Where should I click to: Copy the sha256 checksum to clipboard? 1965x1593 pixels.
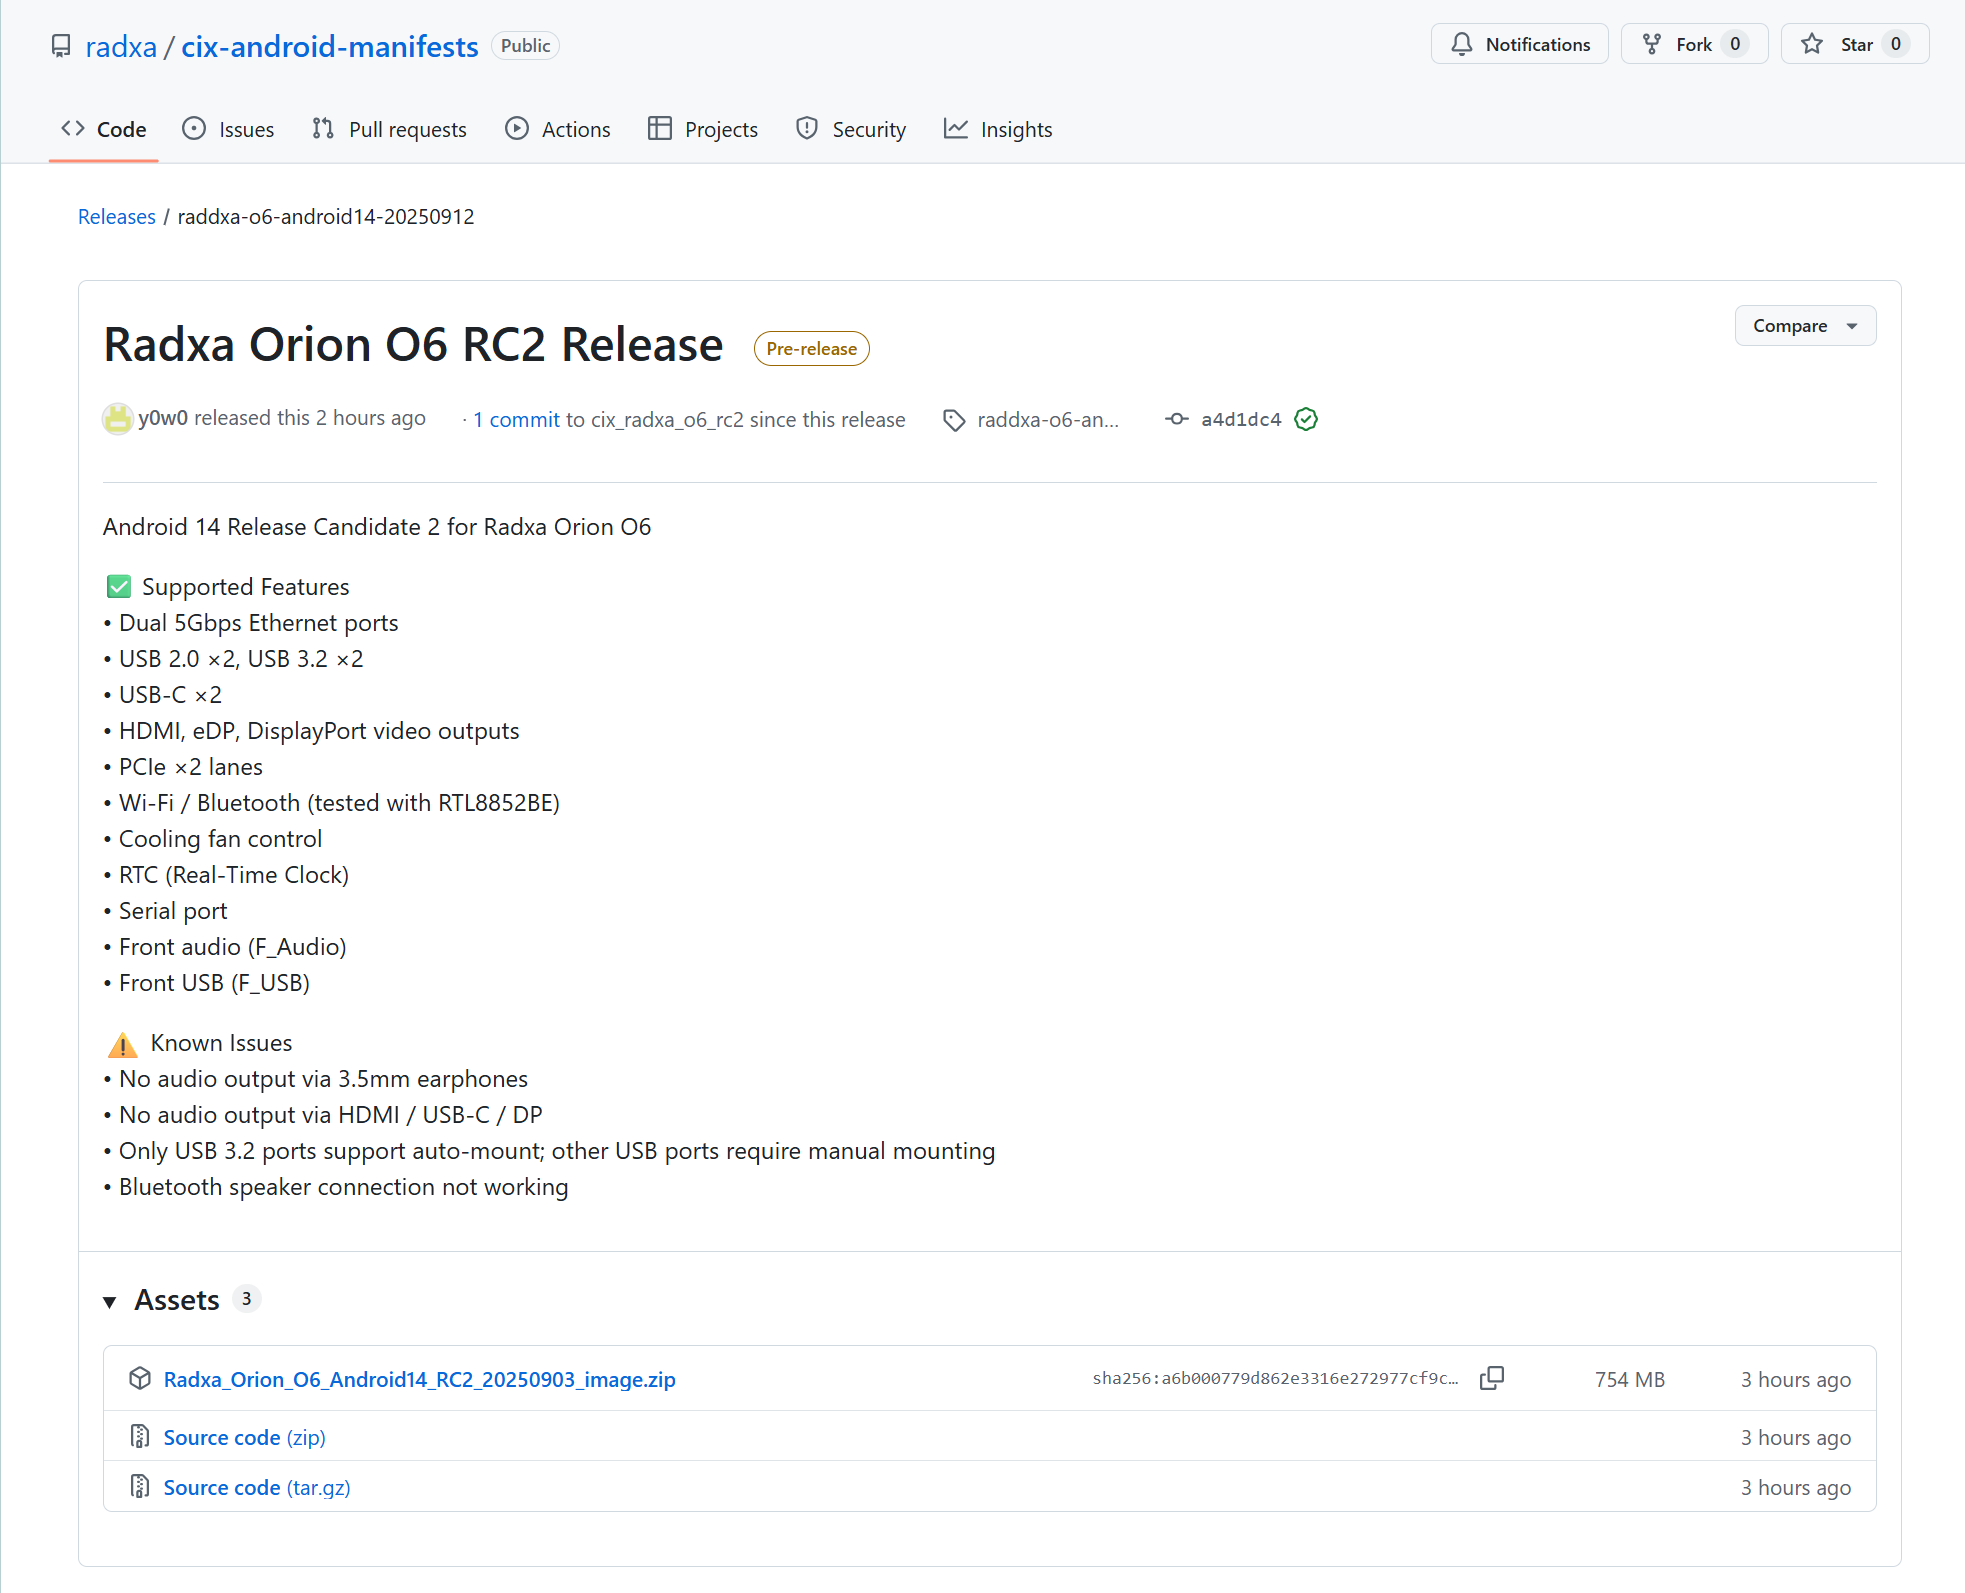click(x=1492, y=1378)
